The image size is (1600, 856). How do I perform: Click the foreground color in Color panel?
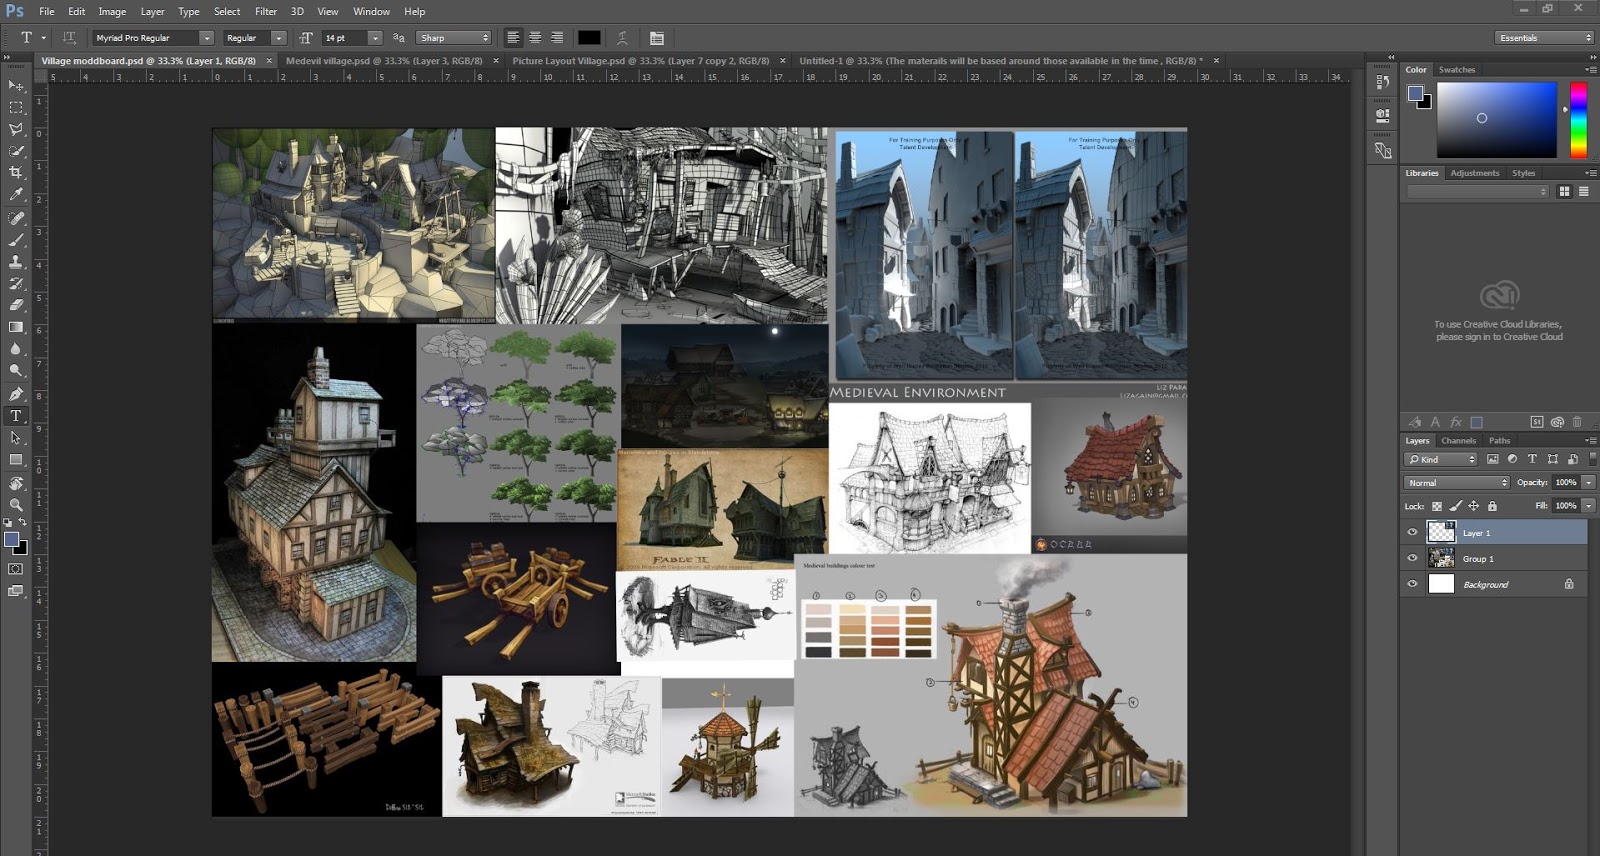[x=1415, y=93]
